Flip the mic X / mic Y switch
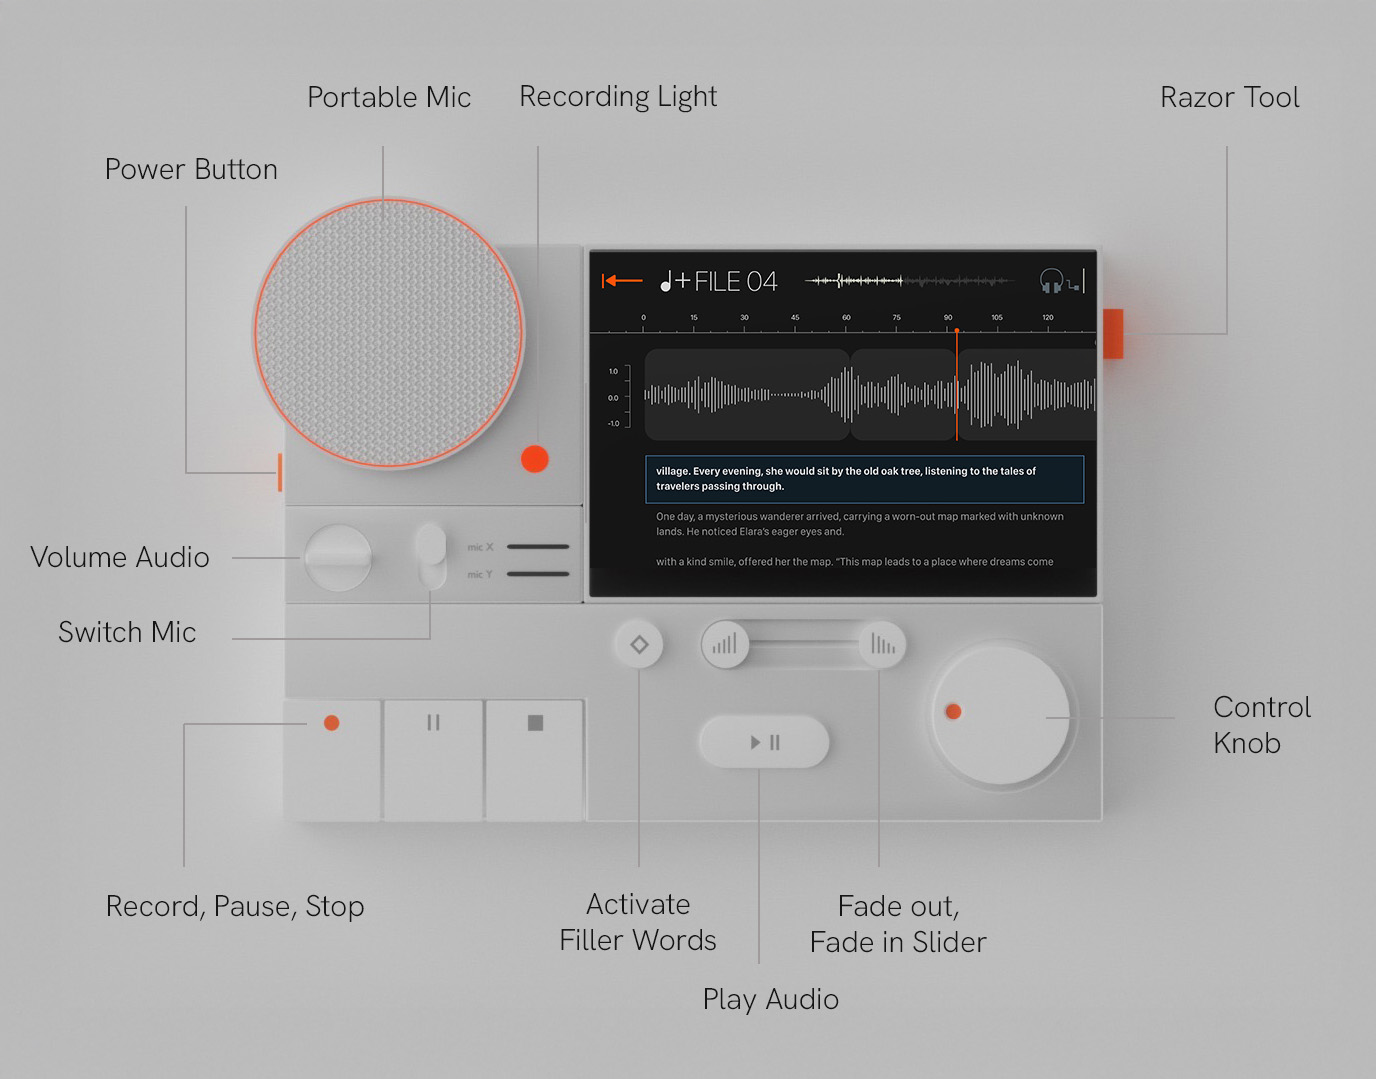The height and width of the screenshot is (1079, 1376). point(431,556)
